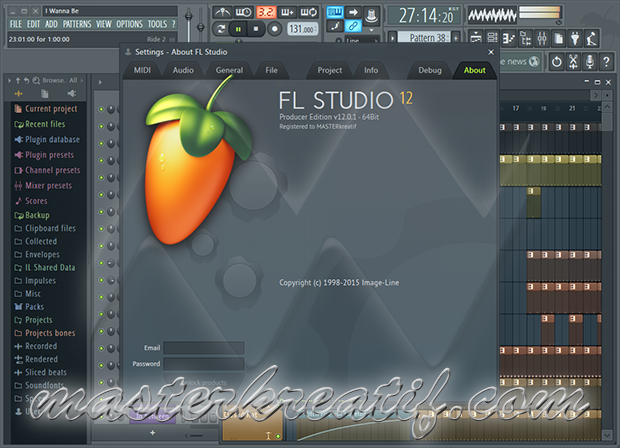Select the file pages snapshot icon in browser
The image size is (620, 448).
click(x=45, y=94)
